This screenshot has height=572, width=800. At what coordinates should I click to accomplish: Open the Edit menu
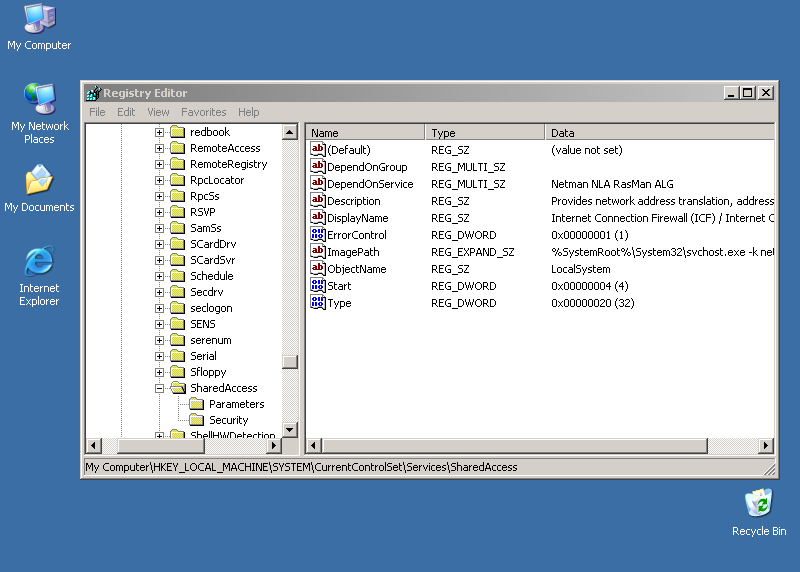tap(126, 112)
